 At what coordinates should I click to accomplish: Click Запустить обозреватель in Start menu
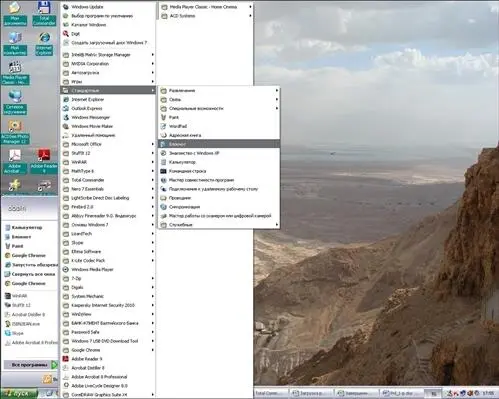[30, 265]
